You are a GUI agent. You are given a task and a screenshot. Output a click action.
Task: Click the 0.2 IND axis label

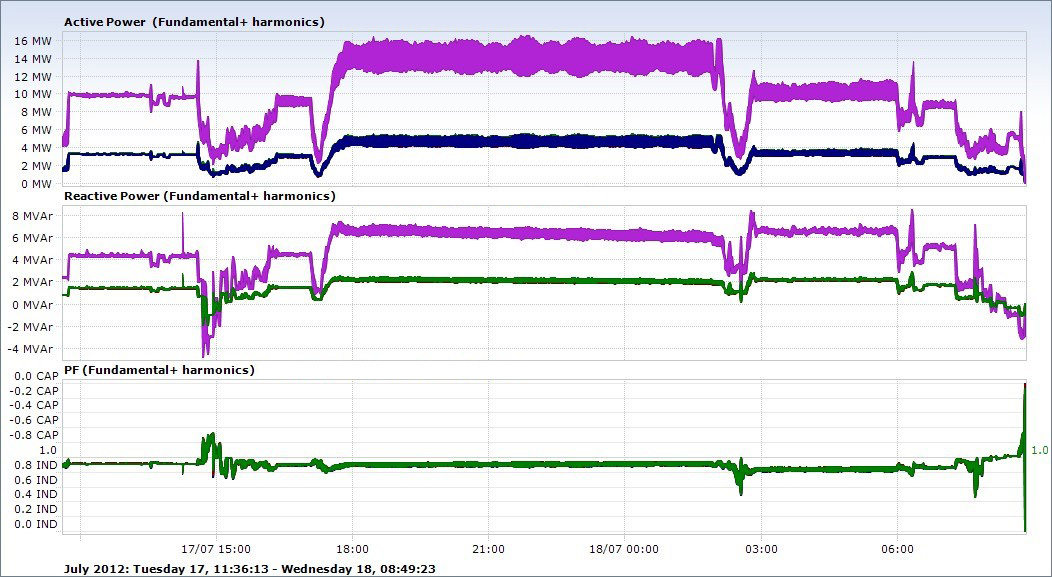coord(37,509)
